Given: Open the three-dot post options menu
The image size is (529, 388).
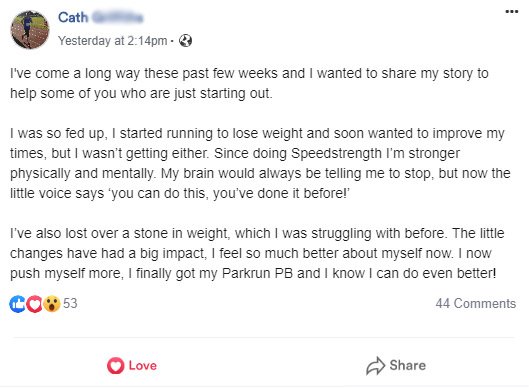Looking at the screenshot, I should (511, 12).
